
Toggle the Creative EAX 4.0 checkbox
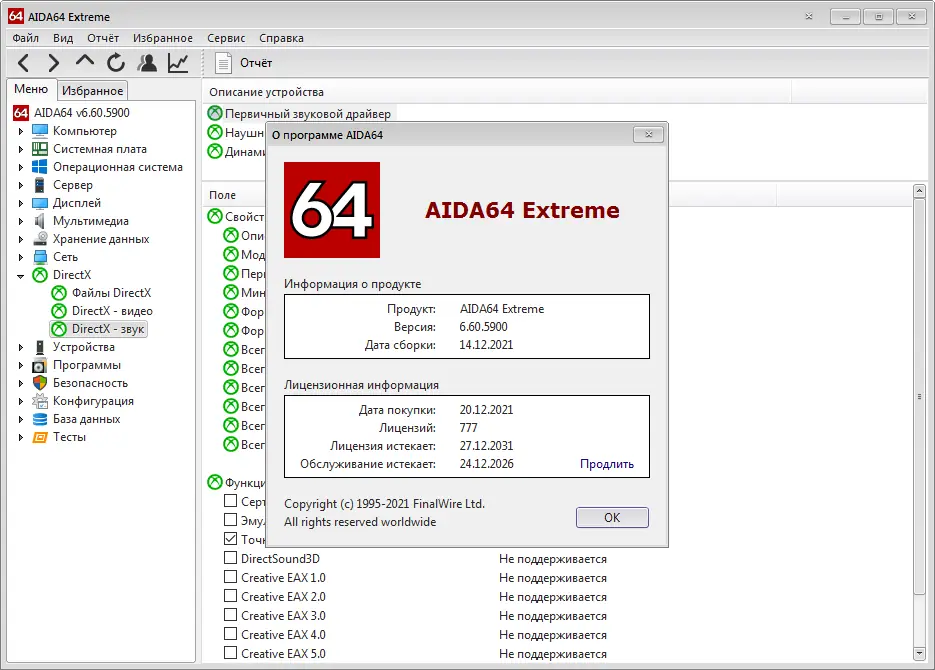(230, 634)
